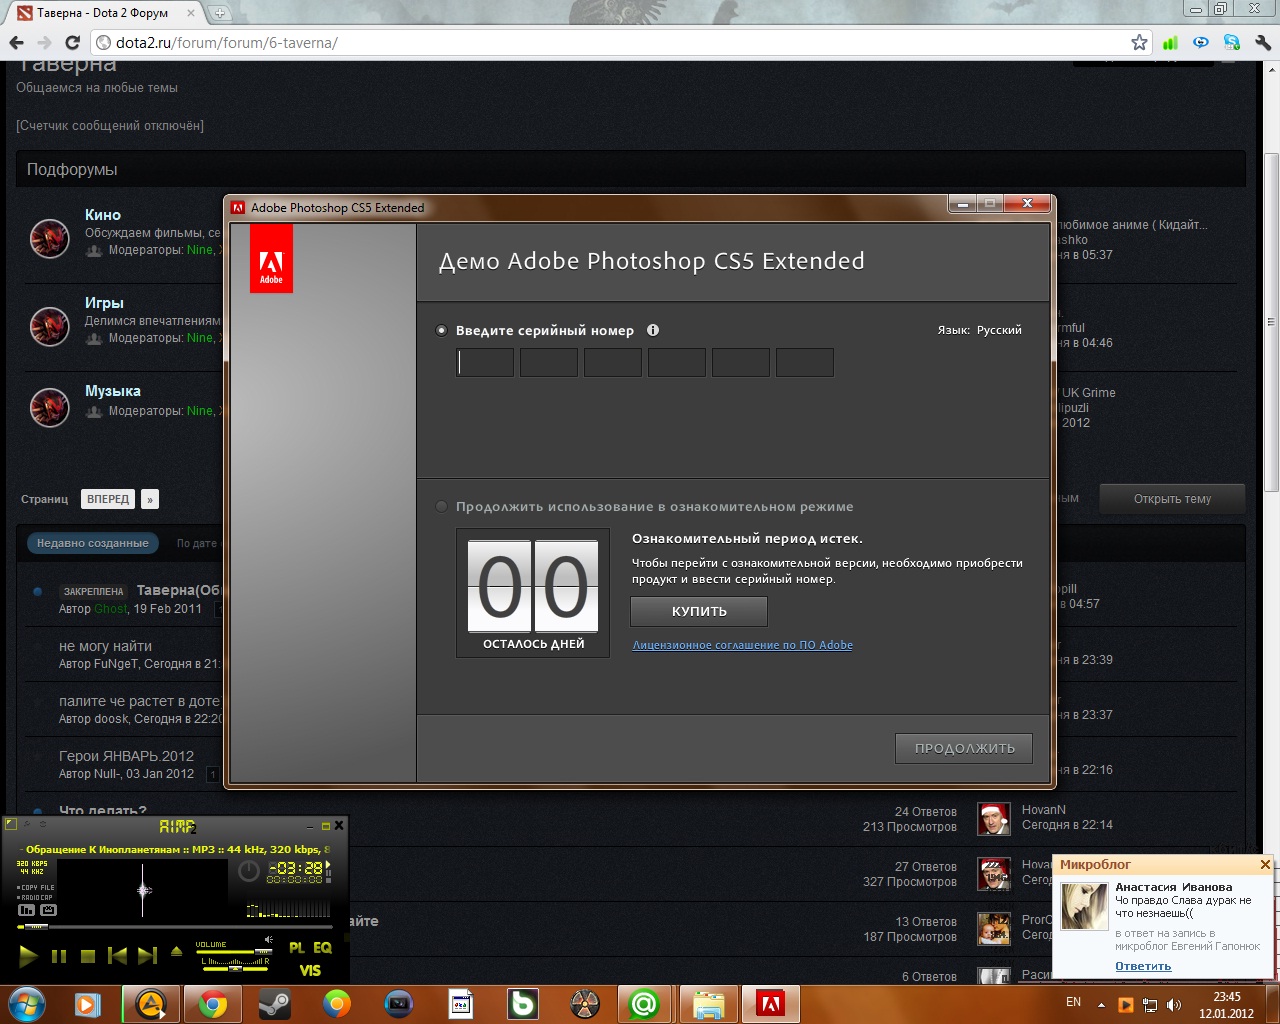This screenshot has height=1024, width=1280.
Task: Open the Игры subforum link
Action: (104, 303)
